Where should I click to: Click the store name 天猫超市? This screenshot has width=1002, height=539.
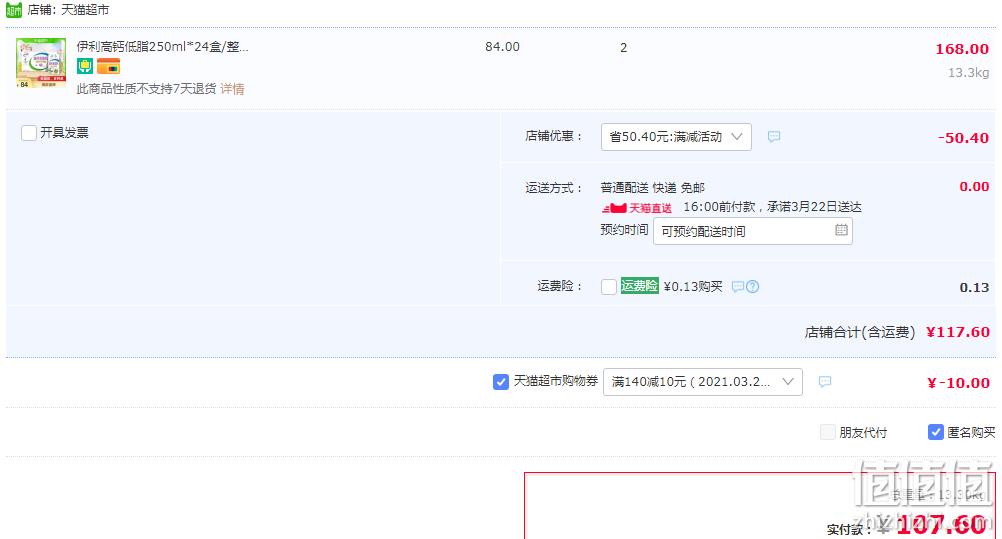85,10
